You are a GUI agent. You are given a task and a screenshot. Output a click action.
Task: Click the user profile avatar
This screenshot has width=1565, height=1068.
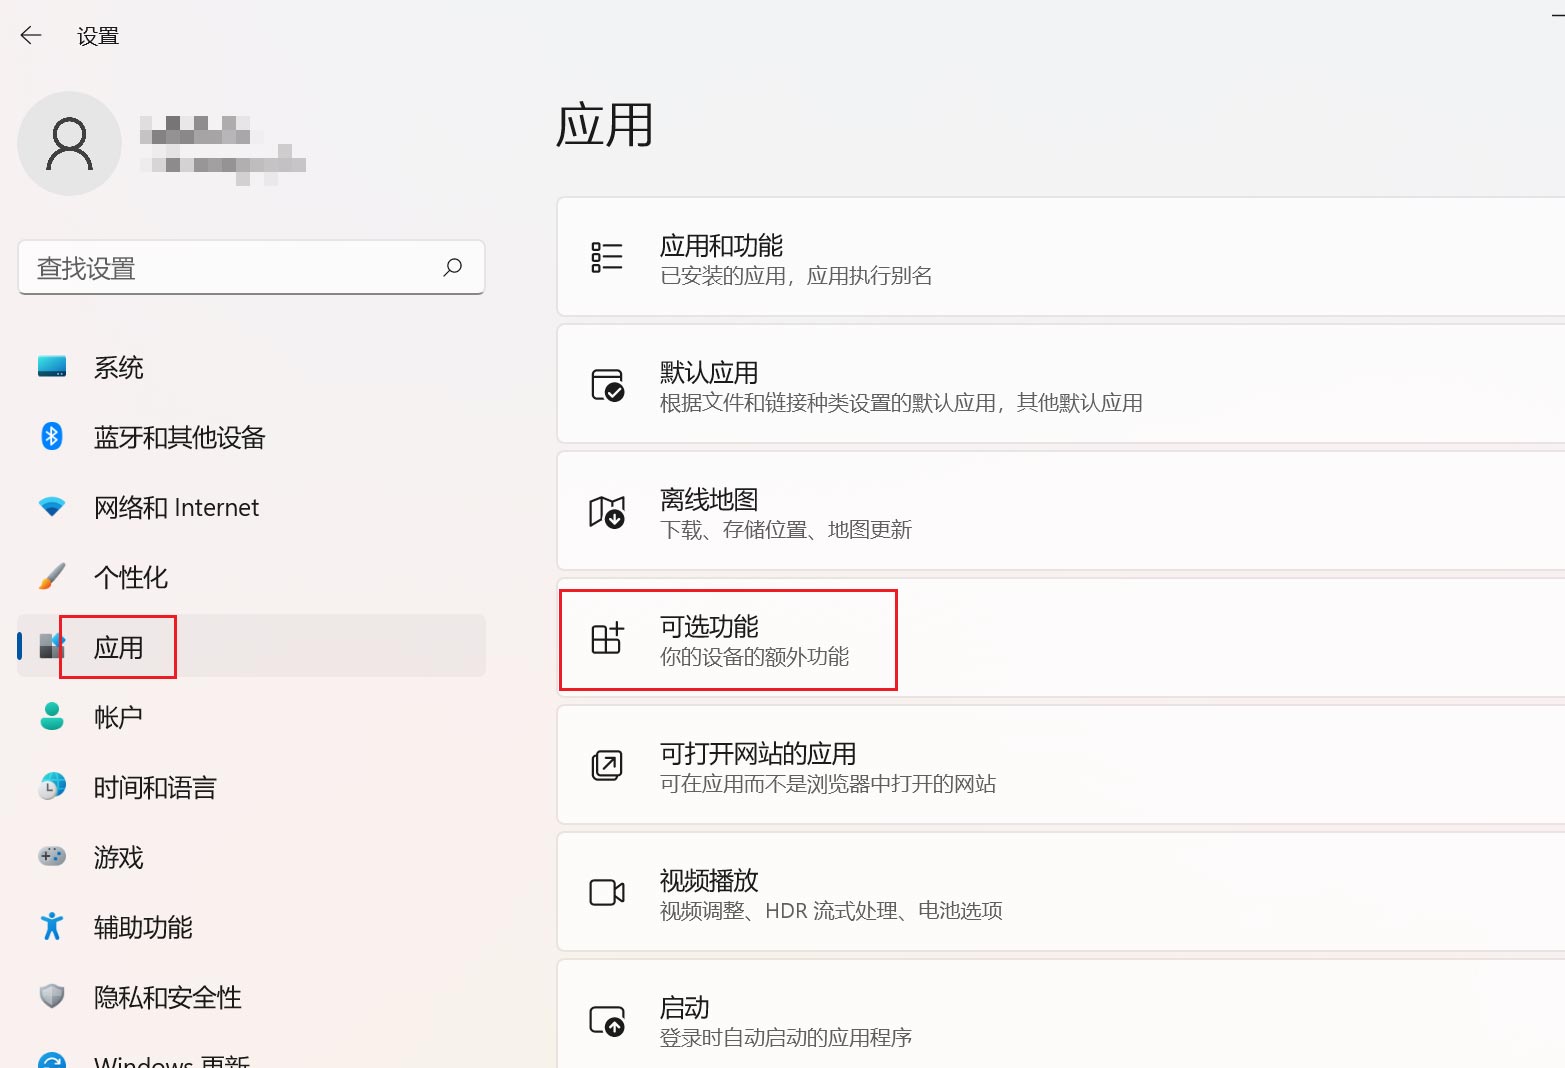coord(69,143)
